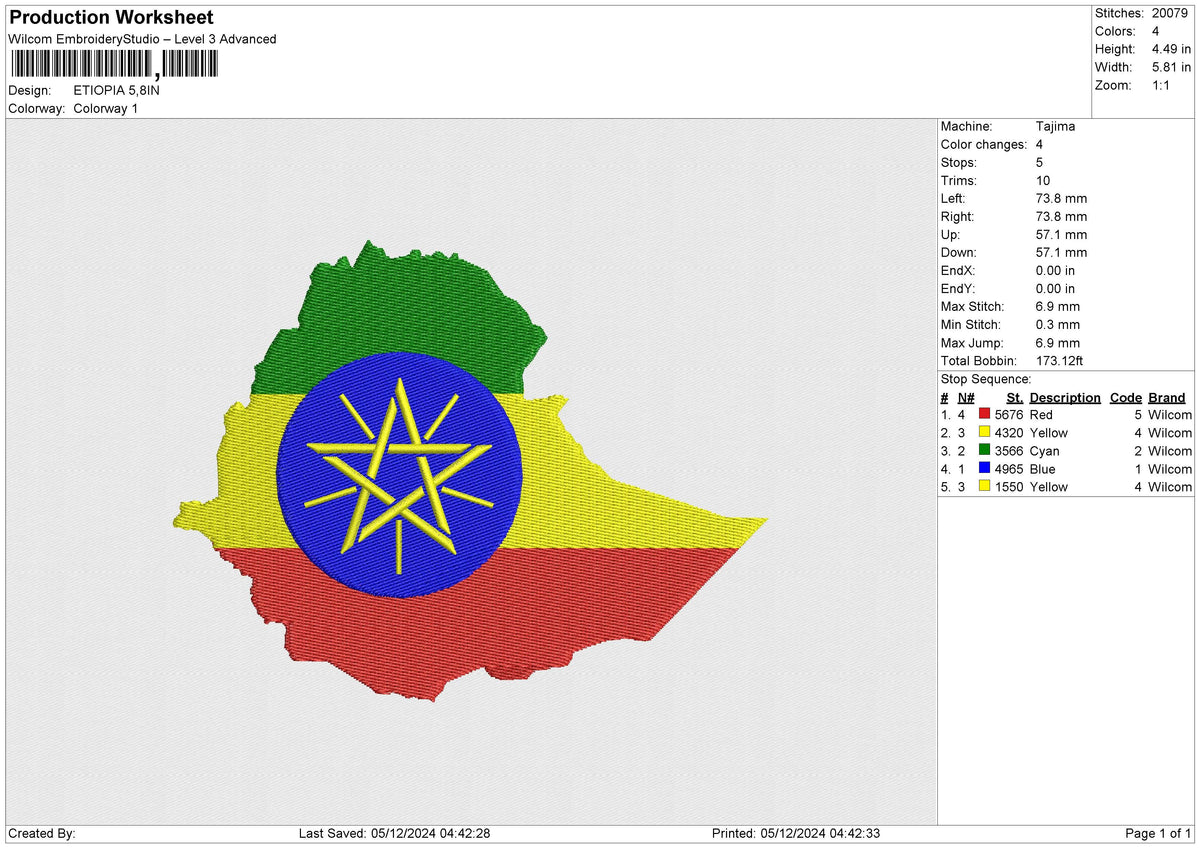The width and height of the screenshot is (1200, 848).
Task: Click the "St." column header
Action: point(1015,397)
